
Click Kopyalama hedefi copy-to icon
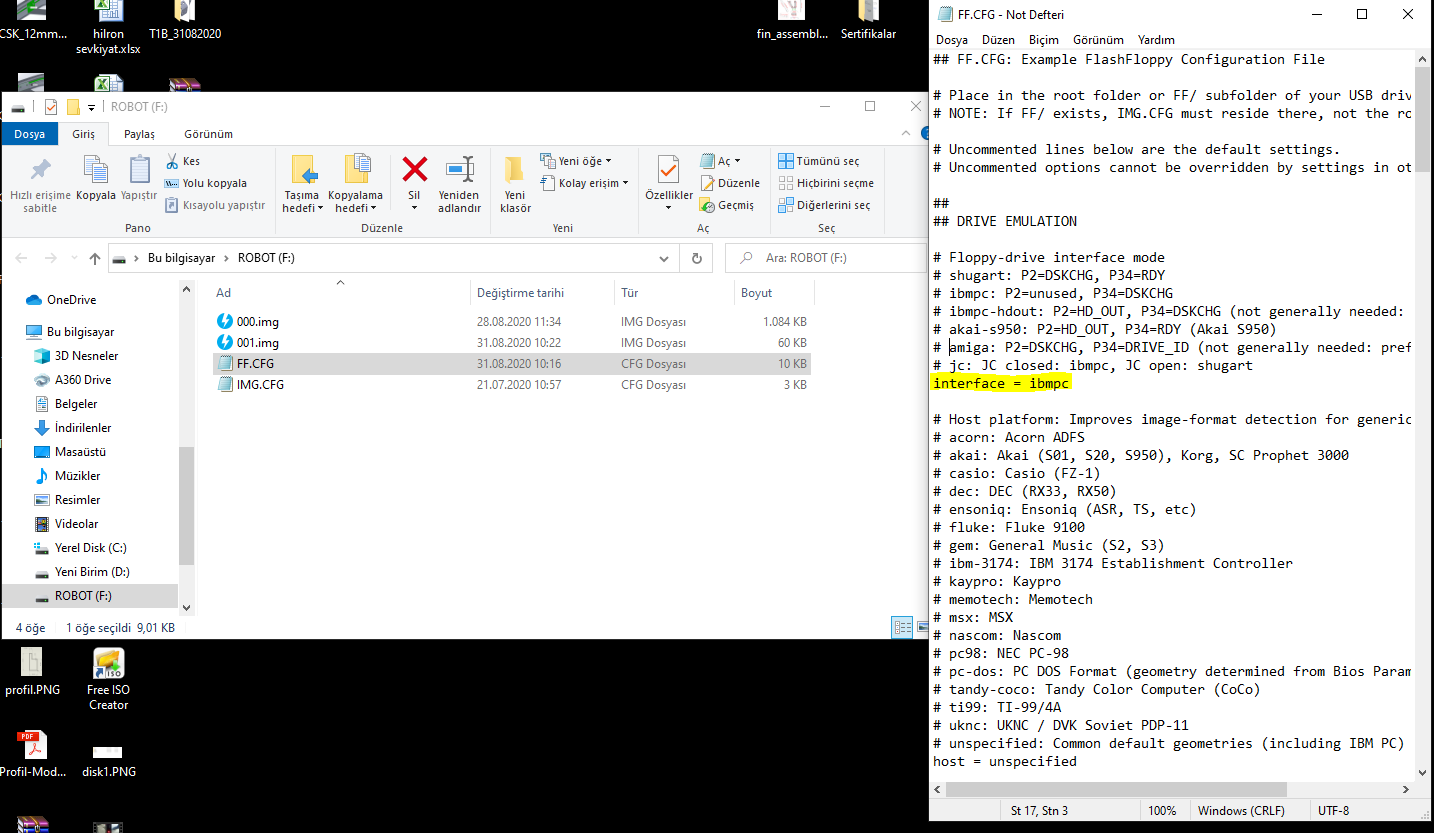tap(356, 169)
